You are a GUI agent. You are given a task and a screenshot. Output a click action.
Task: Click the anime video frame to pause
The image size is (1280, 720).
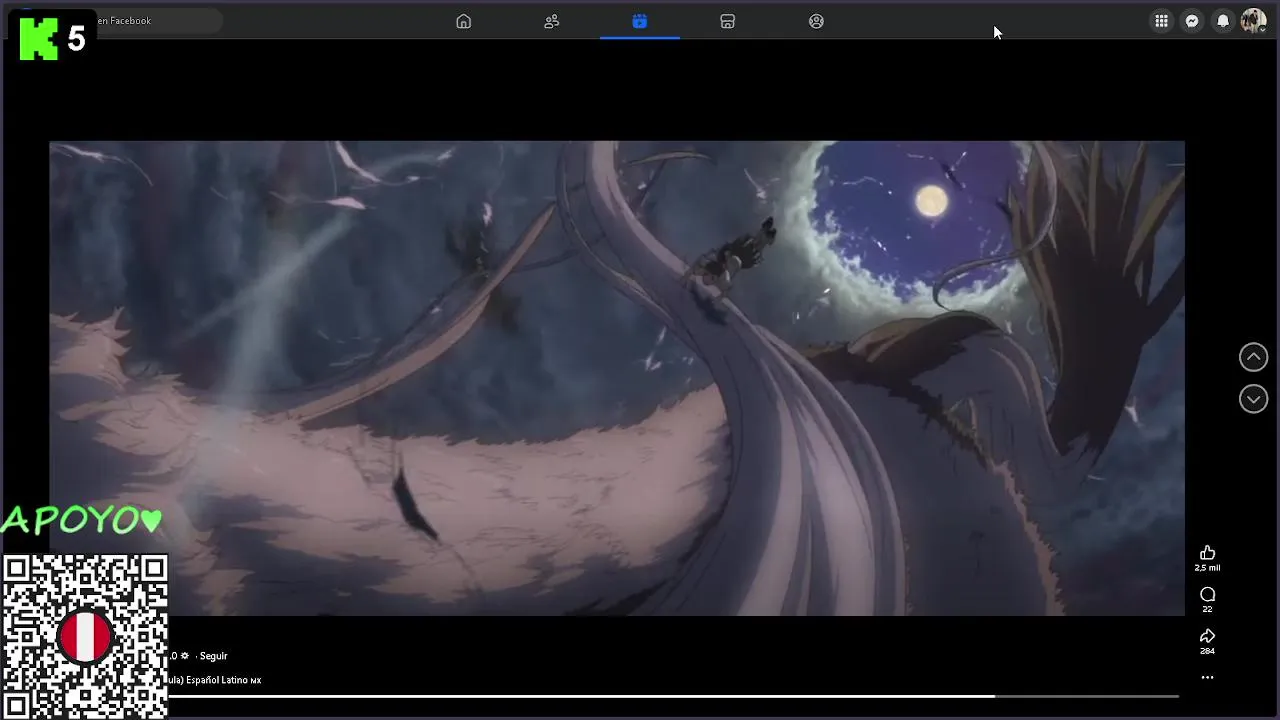coord(617,378)
